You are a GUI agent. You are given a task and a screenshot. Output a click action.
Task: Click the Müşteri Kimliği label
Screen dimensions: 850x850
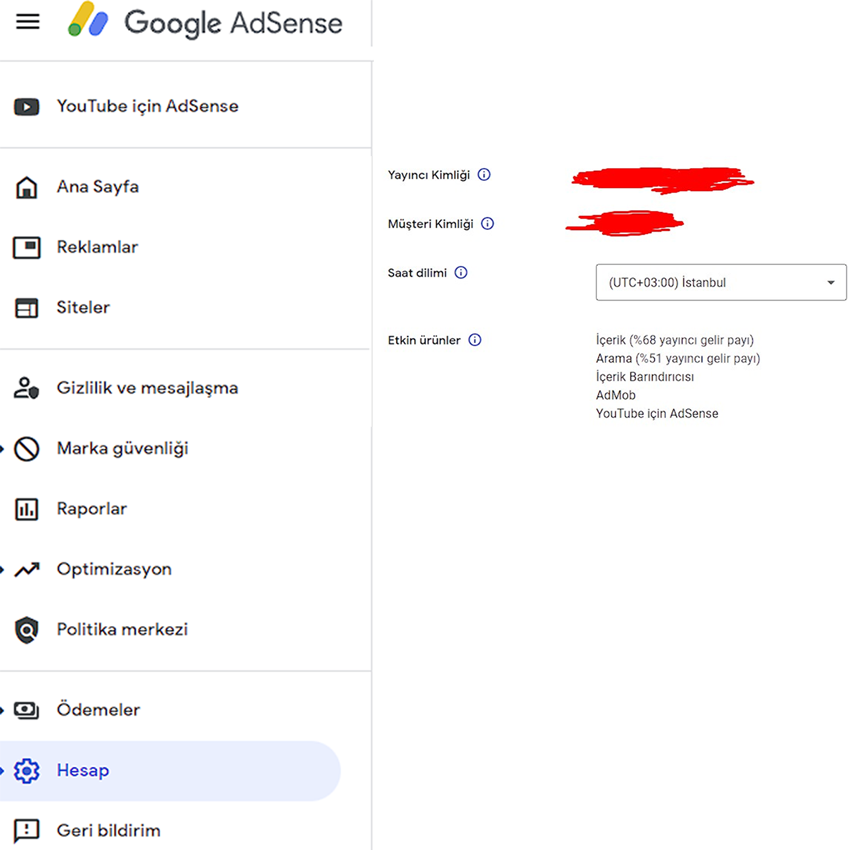click(430, 224)
